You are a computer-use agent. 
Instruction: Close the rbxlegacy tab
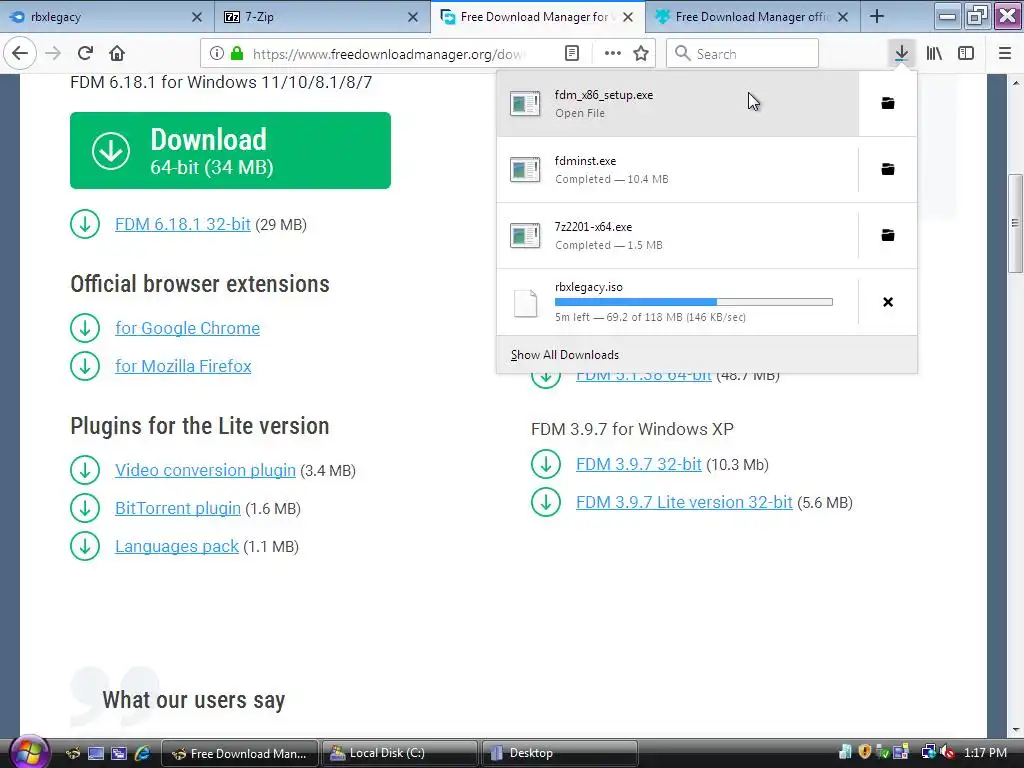197,17
